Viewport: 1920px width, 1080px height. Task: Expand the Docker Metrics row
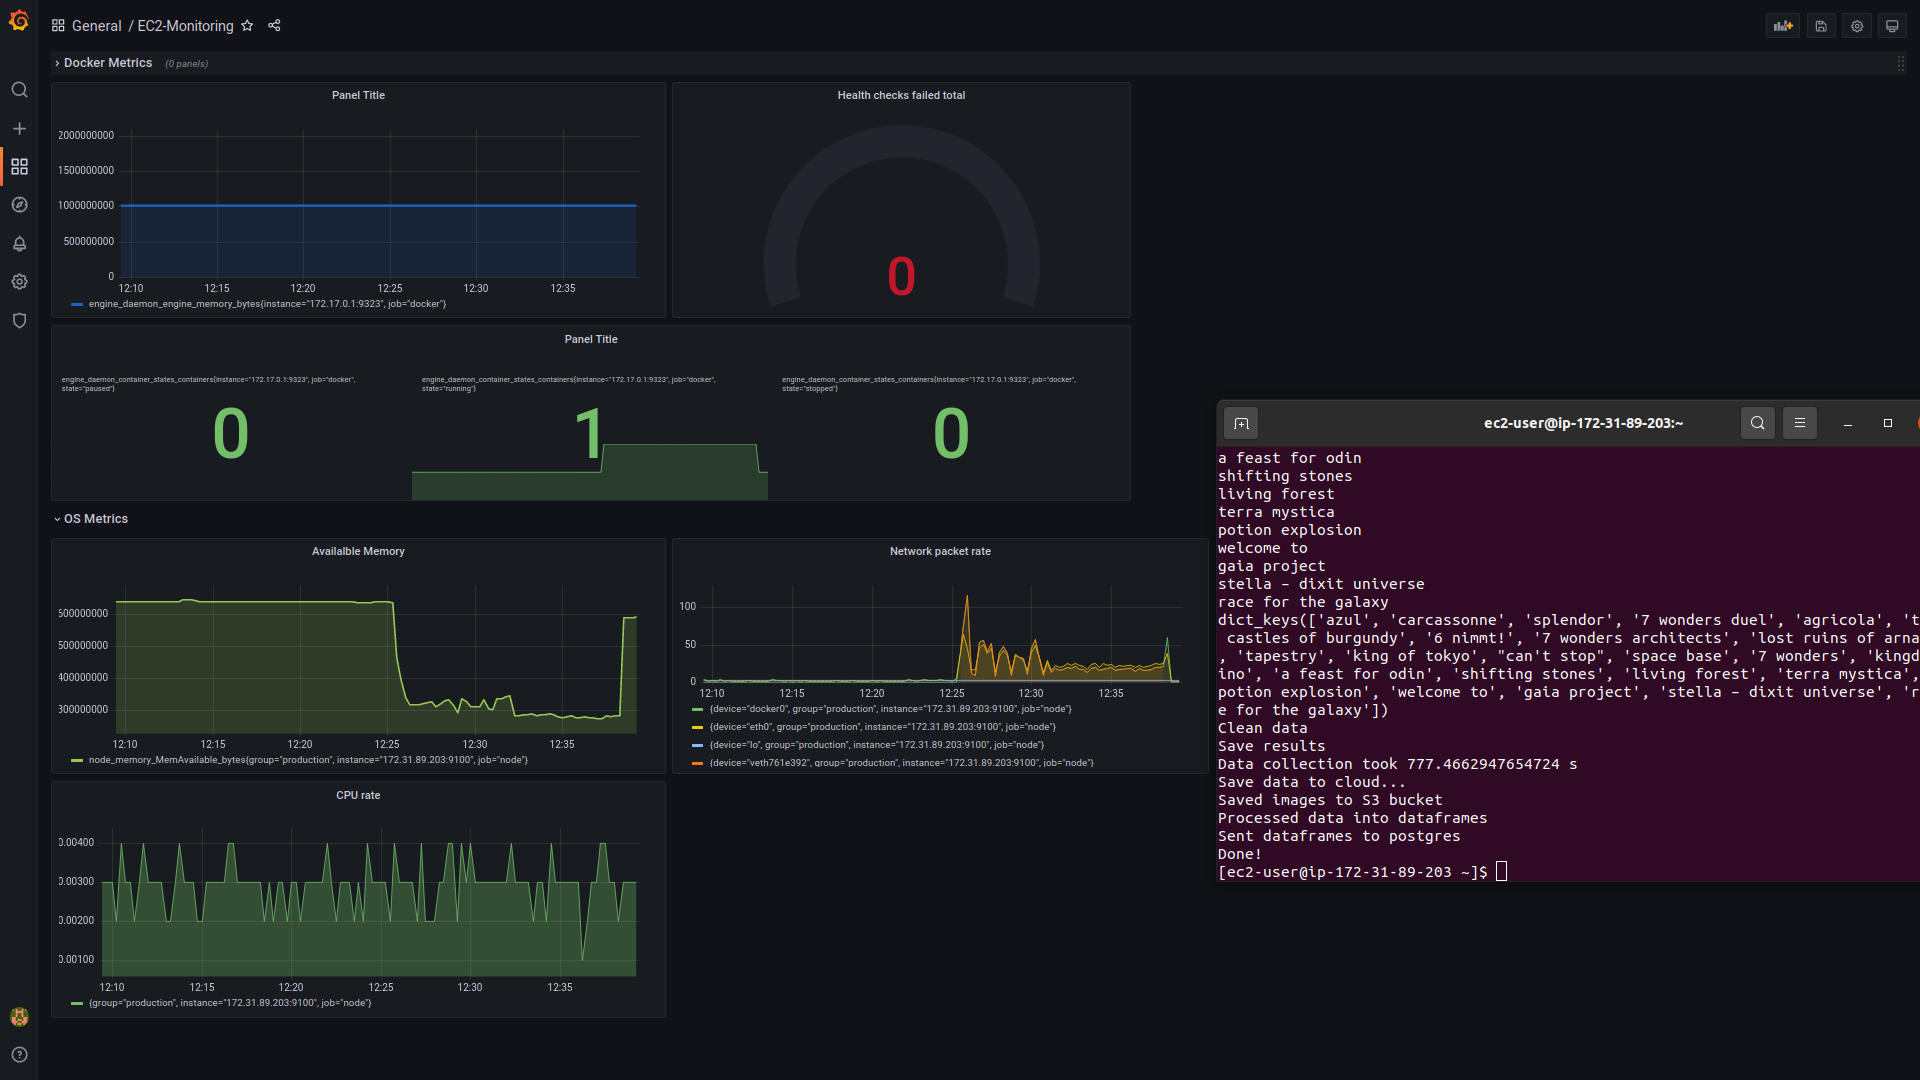107,63
